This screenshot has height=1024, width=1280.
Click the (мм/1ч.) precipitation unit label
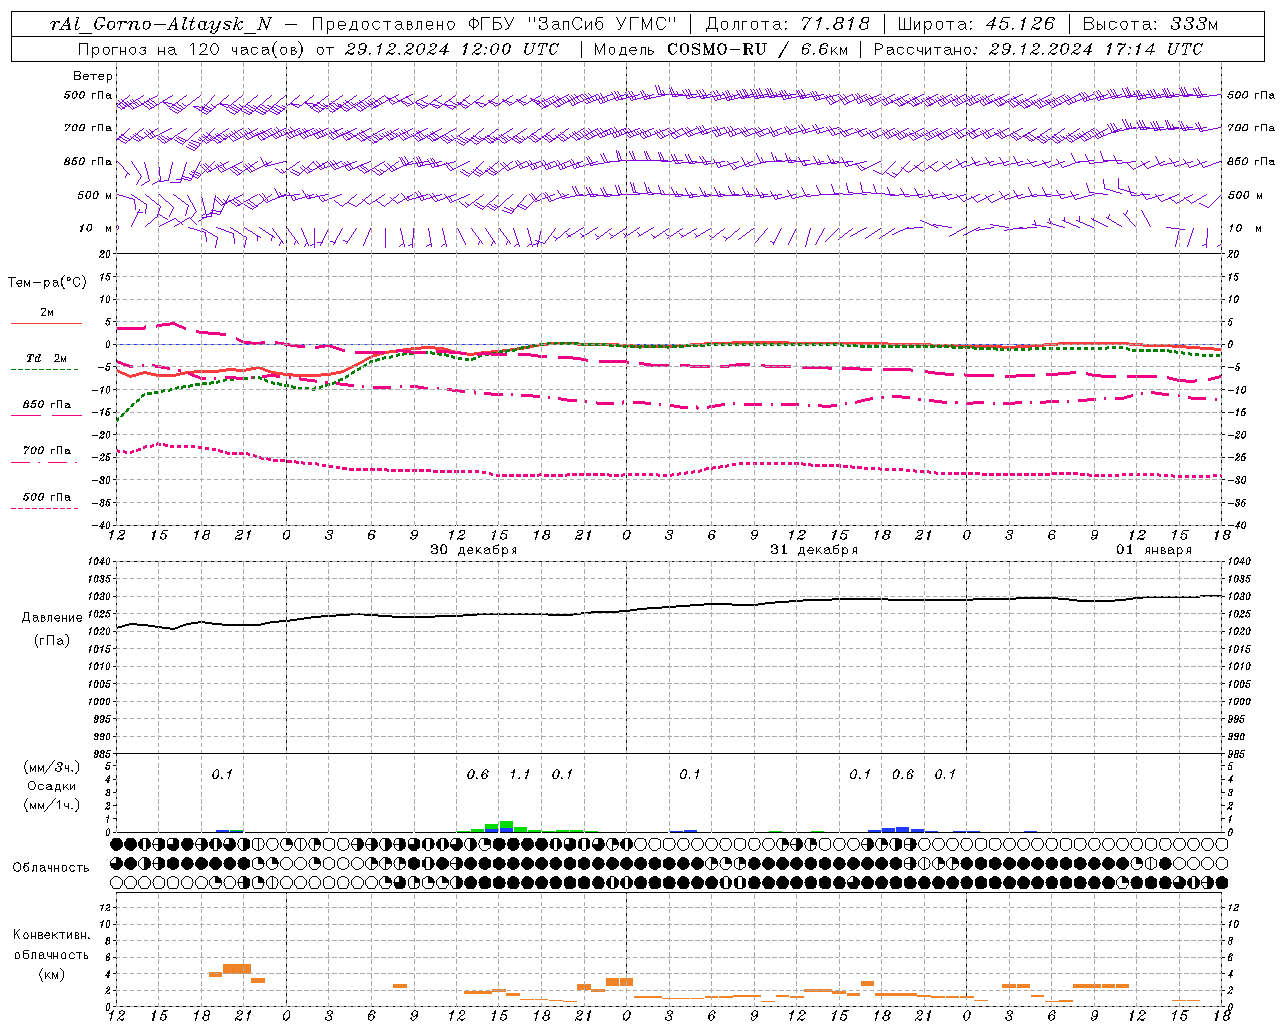click(52, 805)
